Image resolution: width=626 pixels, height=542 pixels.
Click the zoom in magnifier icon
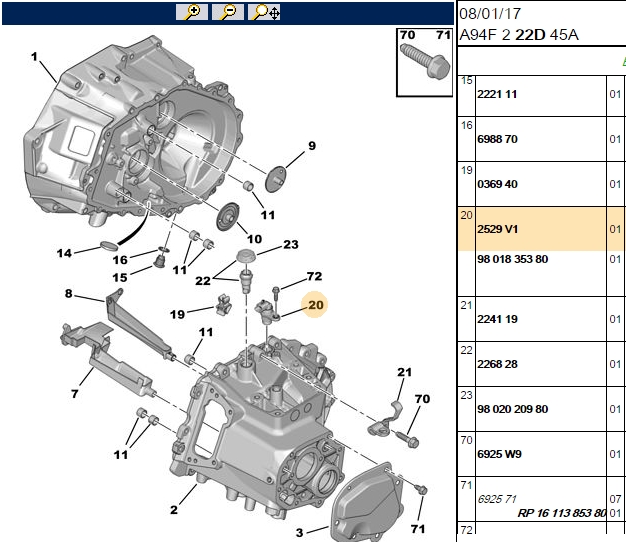click(x=192, y=12)
